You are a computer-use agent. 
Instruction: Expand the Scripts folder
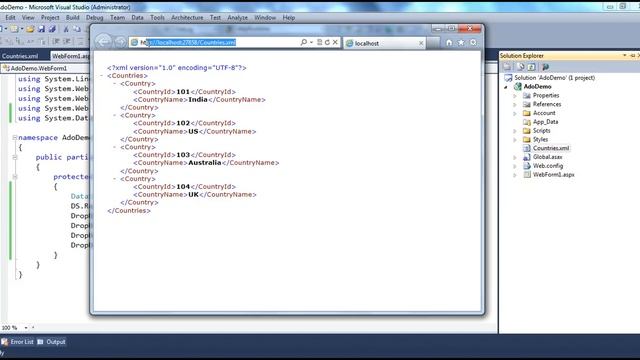(515, 131)
